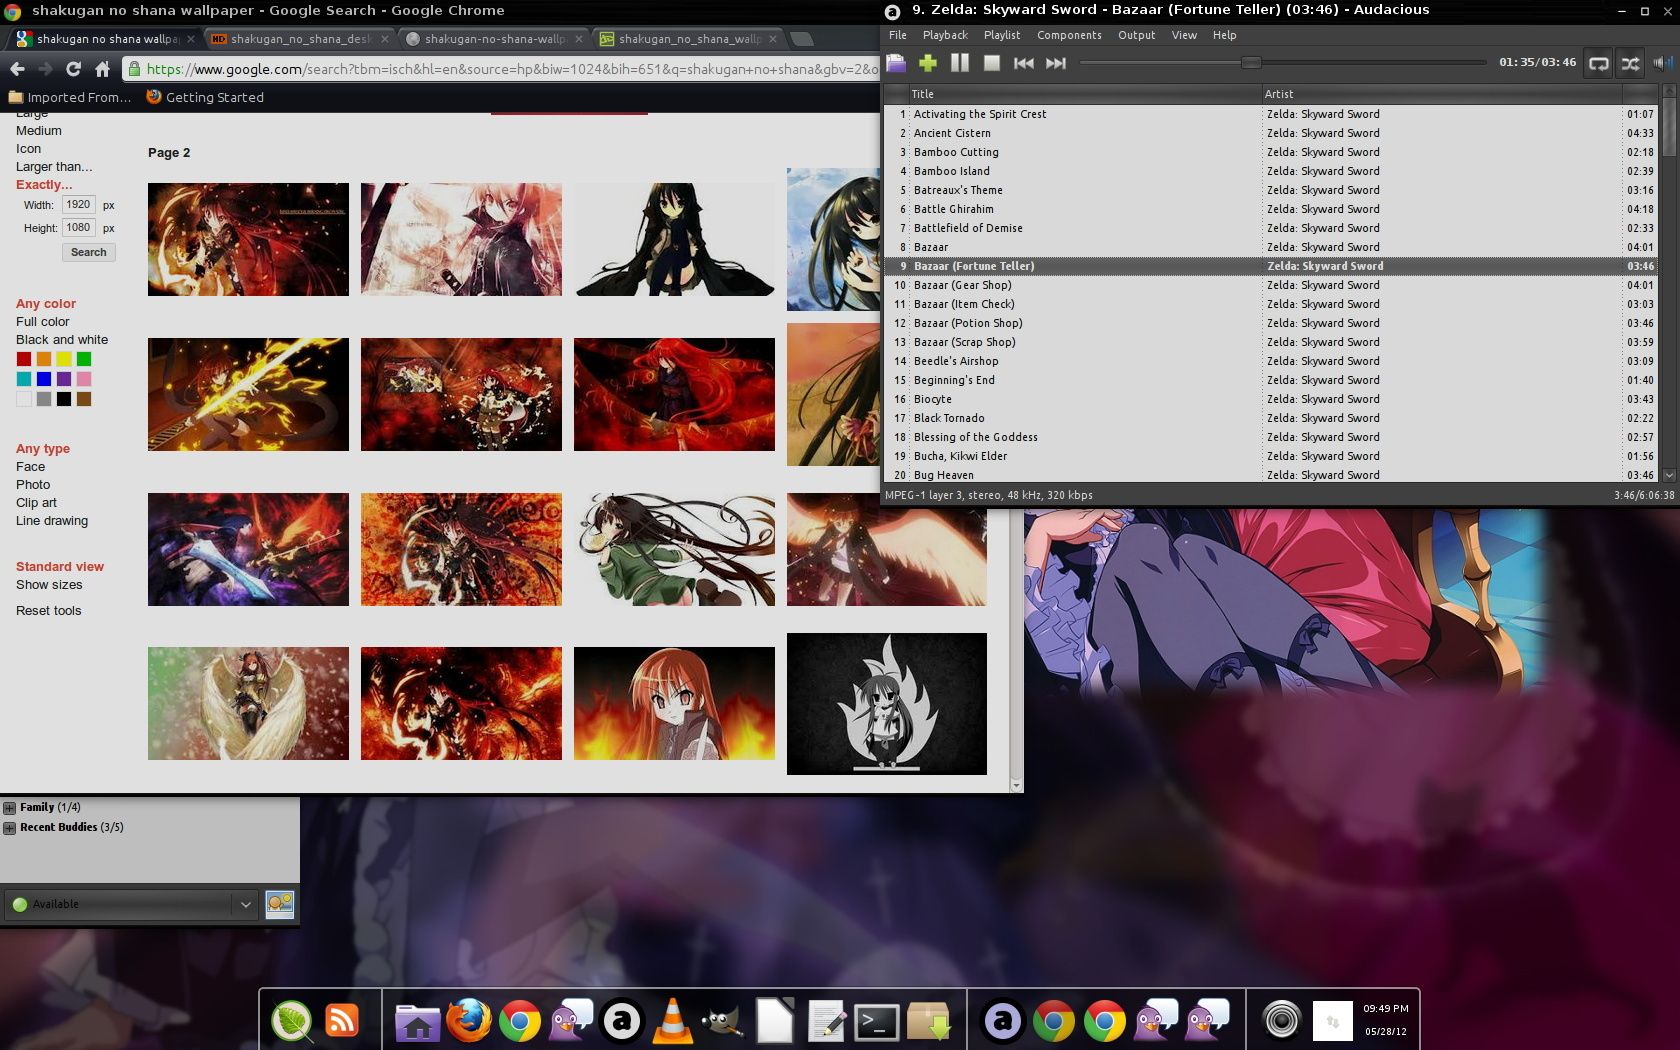Filter images by 'Line drawing' type
The height and width of the screenshot is (1050, 1680).
[52, 521]
